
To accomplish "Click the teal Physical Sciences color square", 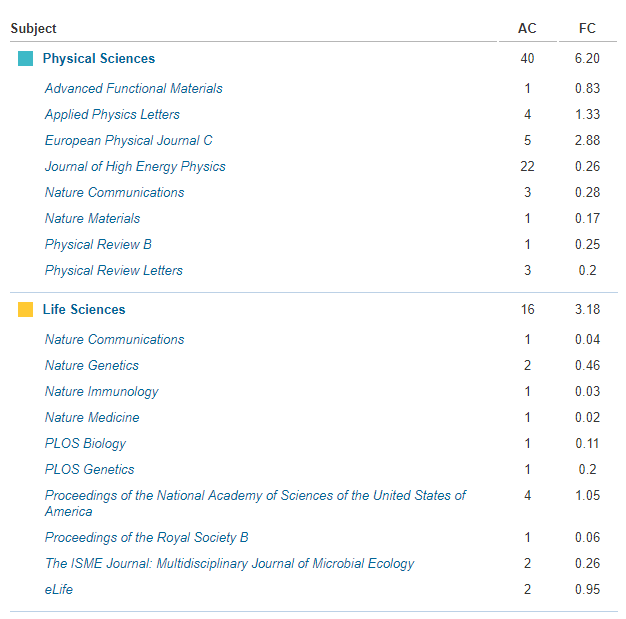I will 26,59.
